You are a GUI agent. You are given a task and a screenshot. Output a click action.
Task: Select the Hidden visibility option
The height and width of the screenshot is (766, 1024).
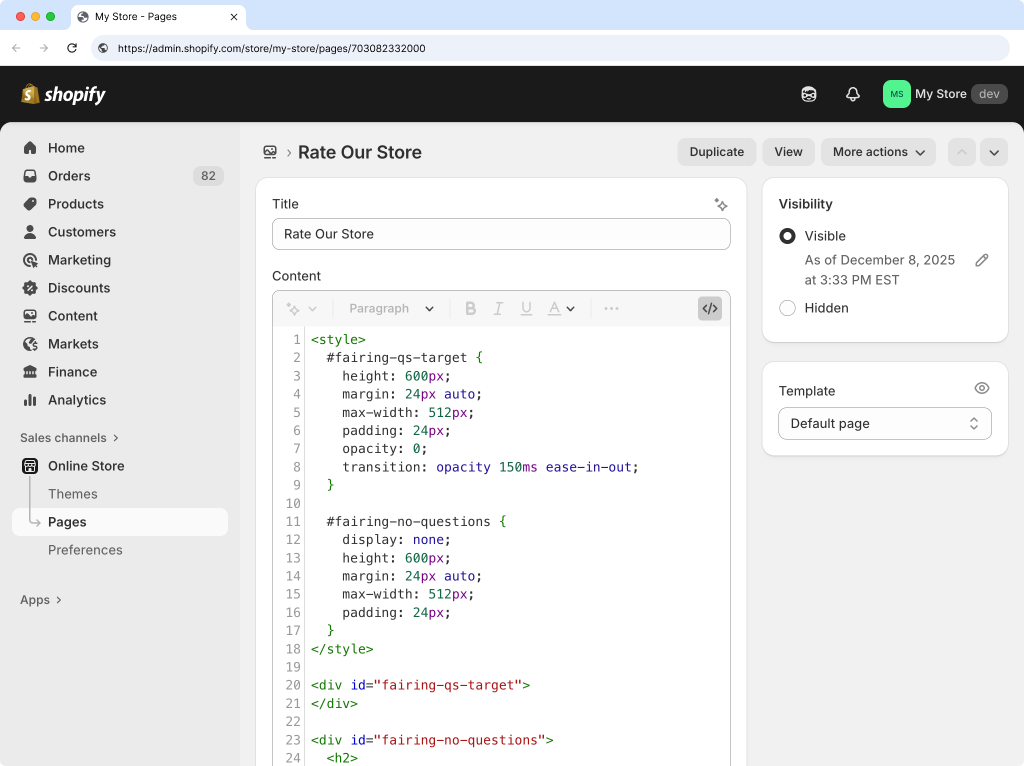point(787,308)
